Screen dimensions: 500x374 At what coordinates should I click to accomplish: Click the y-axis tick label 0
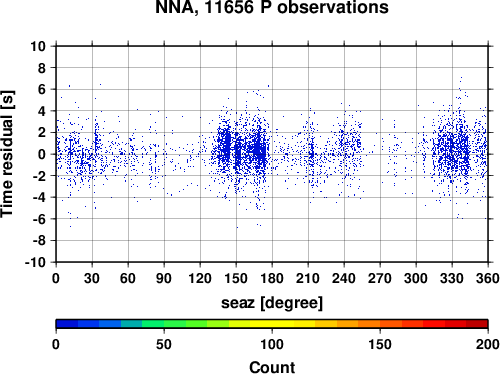coord(42,154)
